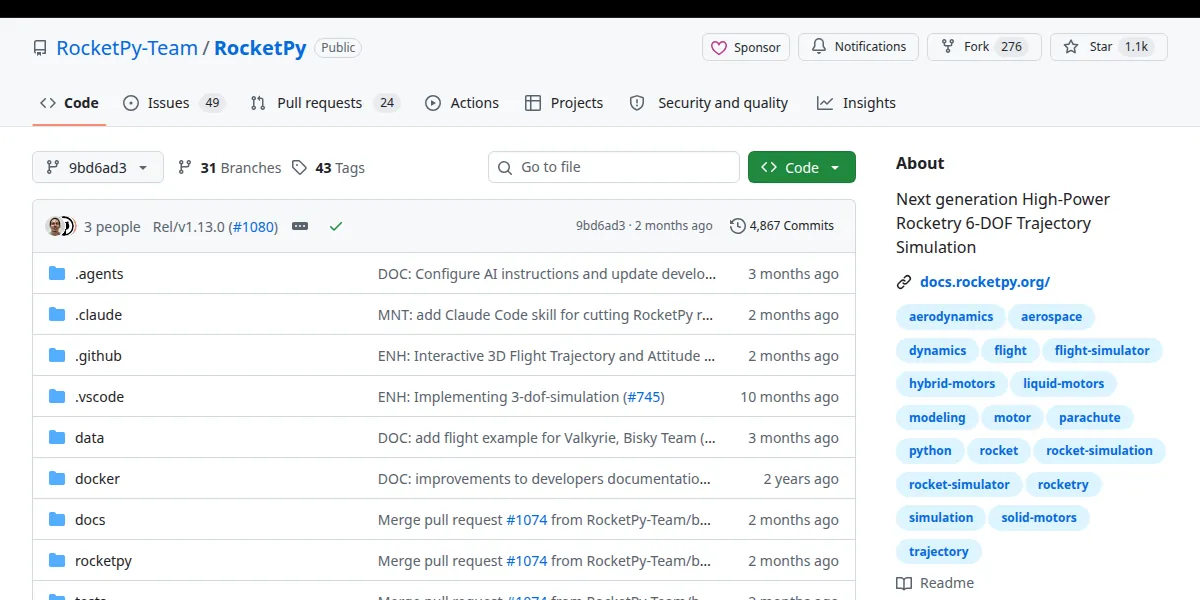1200x600 pixels.
Task: Open the .agents folder name
Action: 99,274
